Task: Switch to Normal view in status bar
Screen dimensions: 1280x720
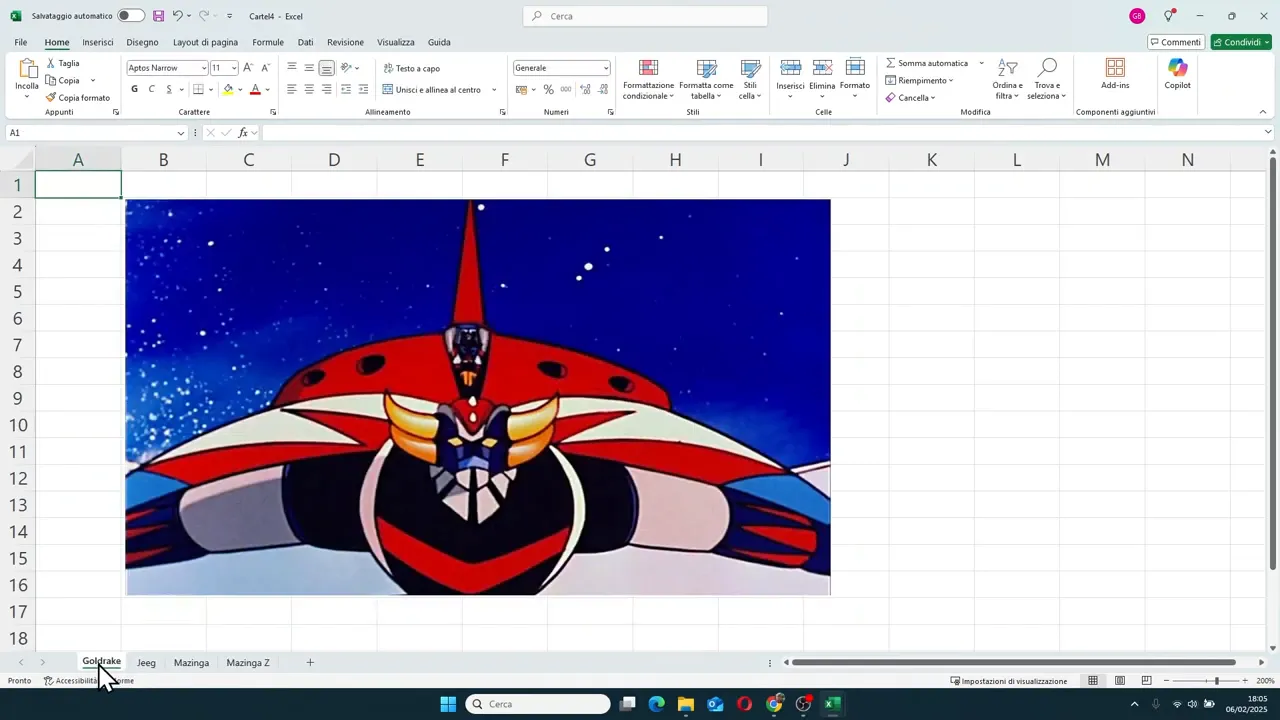Action: pos(1093,681)
